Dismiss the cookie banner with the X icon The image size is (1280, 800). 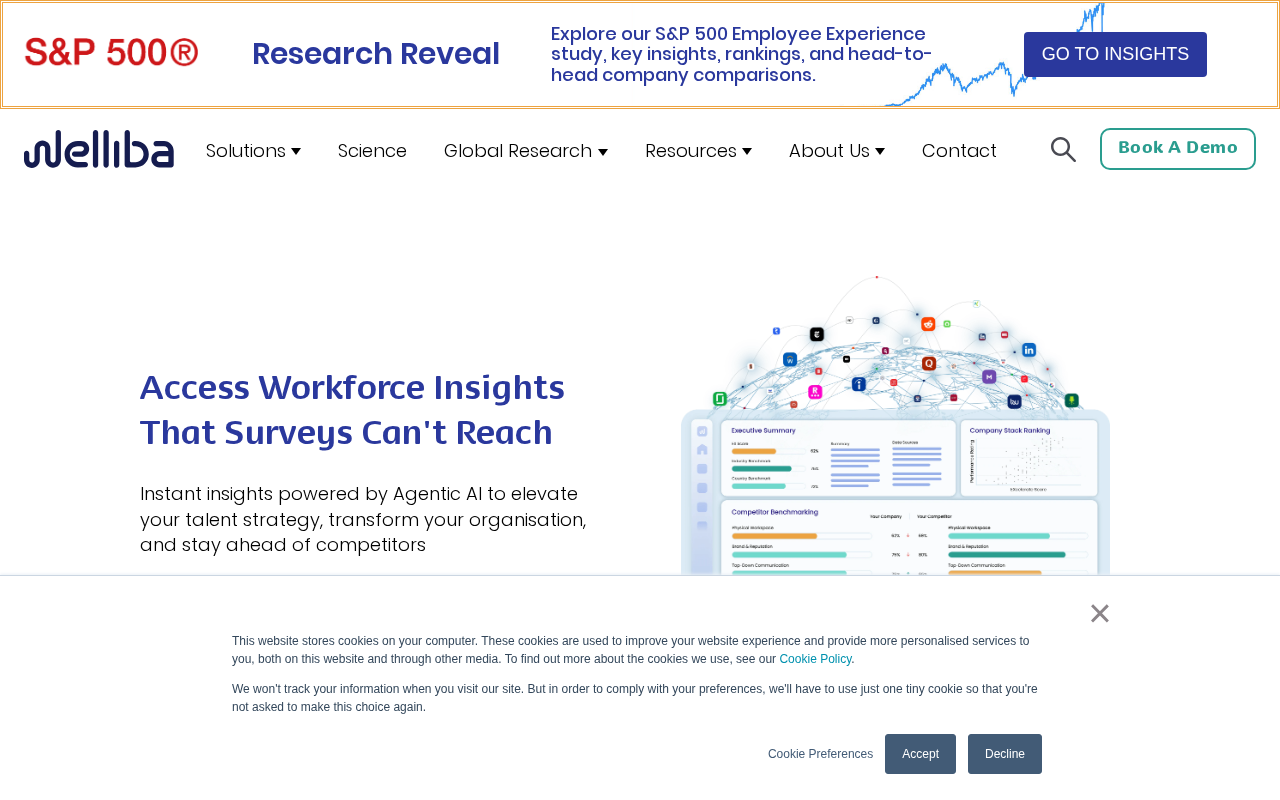(x=1100, y=614)
